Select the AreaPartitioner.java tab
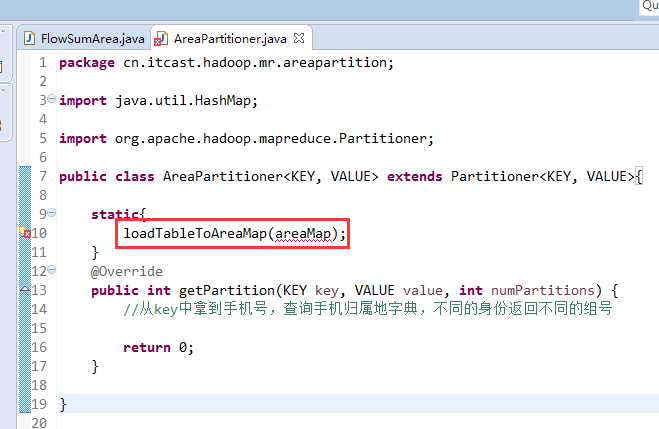Image resolution: width=659 pixels, height=429 pixels. 230,39
